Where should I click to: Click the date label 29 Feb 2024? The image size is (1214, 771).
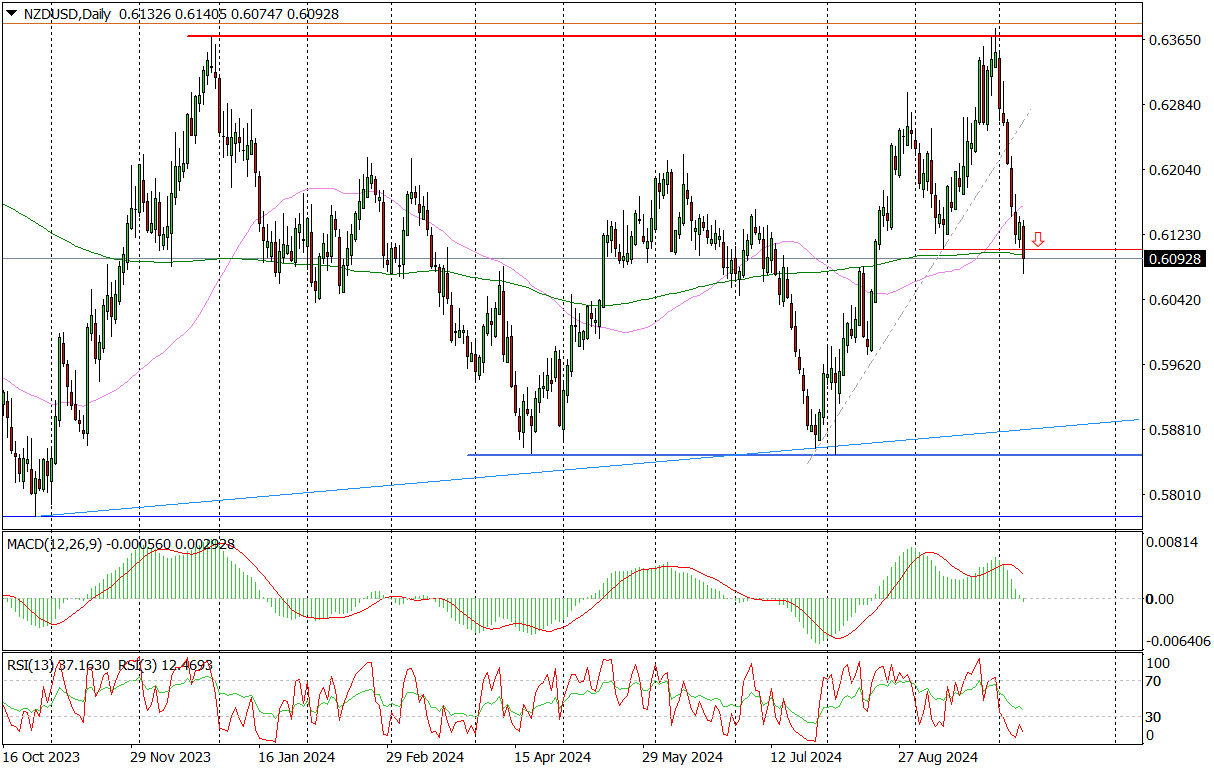425,758
